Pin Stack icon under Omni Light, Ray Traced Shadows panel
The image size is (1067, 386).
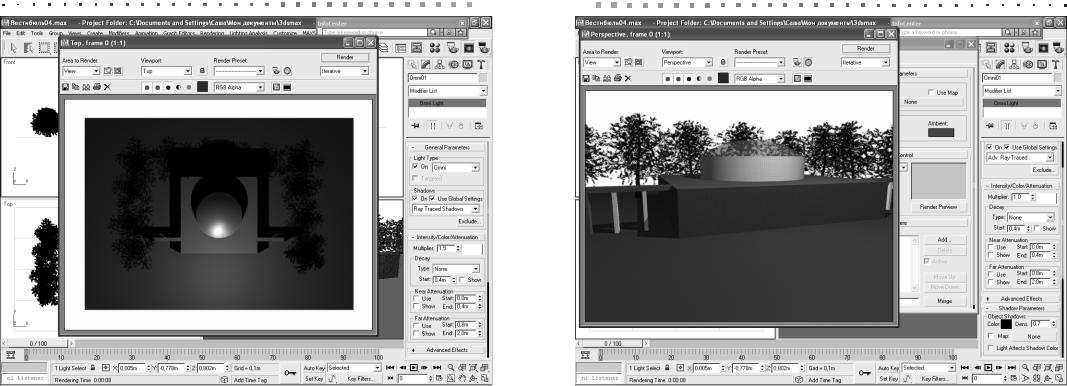point(416,126)
